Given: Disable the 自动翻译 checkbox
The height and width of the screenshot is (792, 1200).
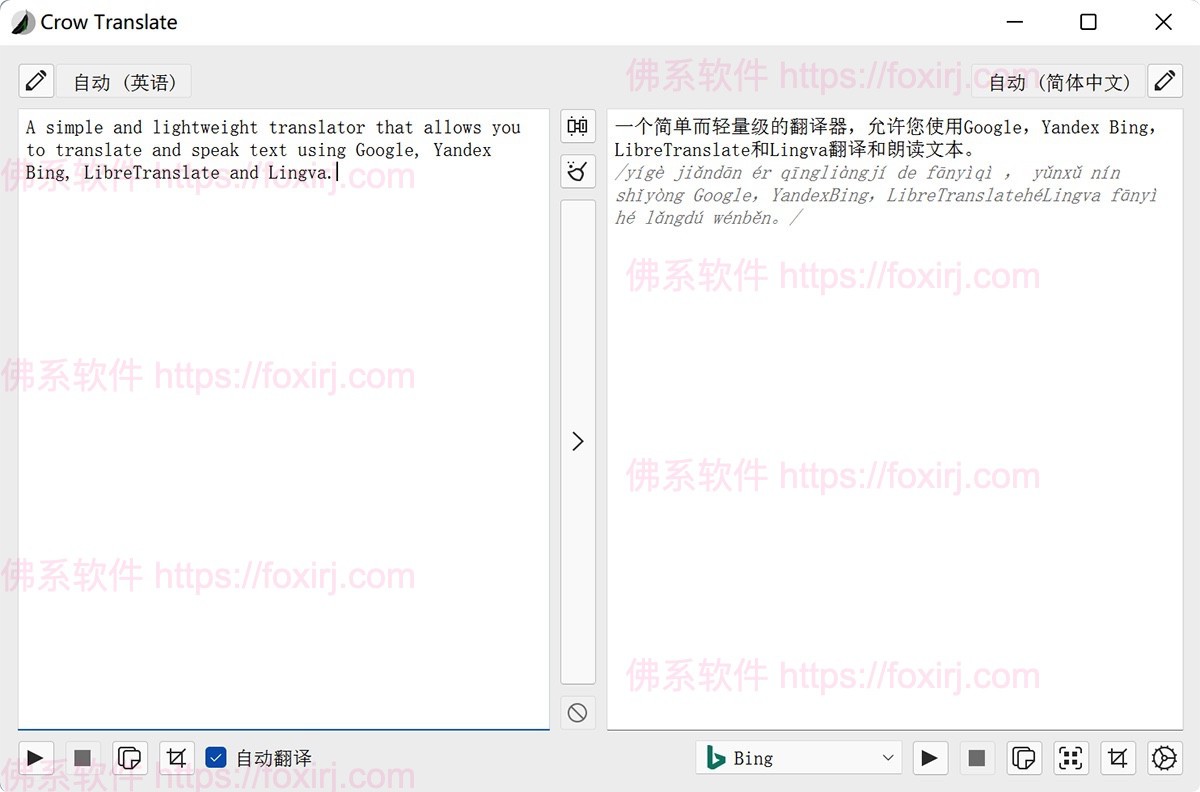Looking at the screenshot, I should point(216,757).
